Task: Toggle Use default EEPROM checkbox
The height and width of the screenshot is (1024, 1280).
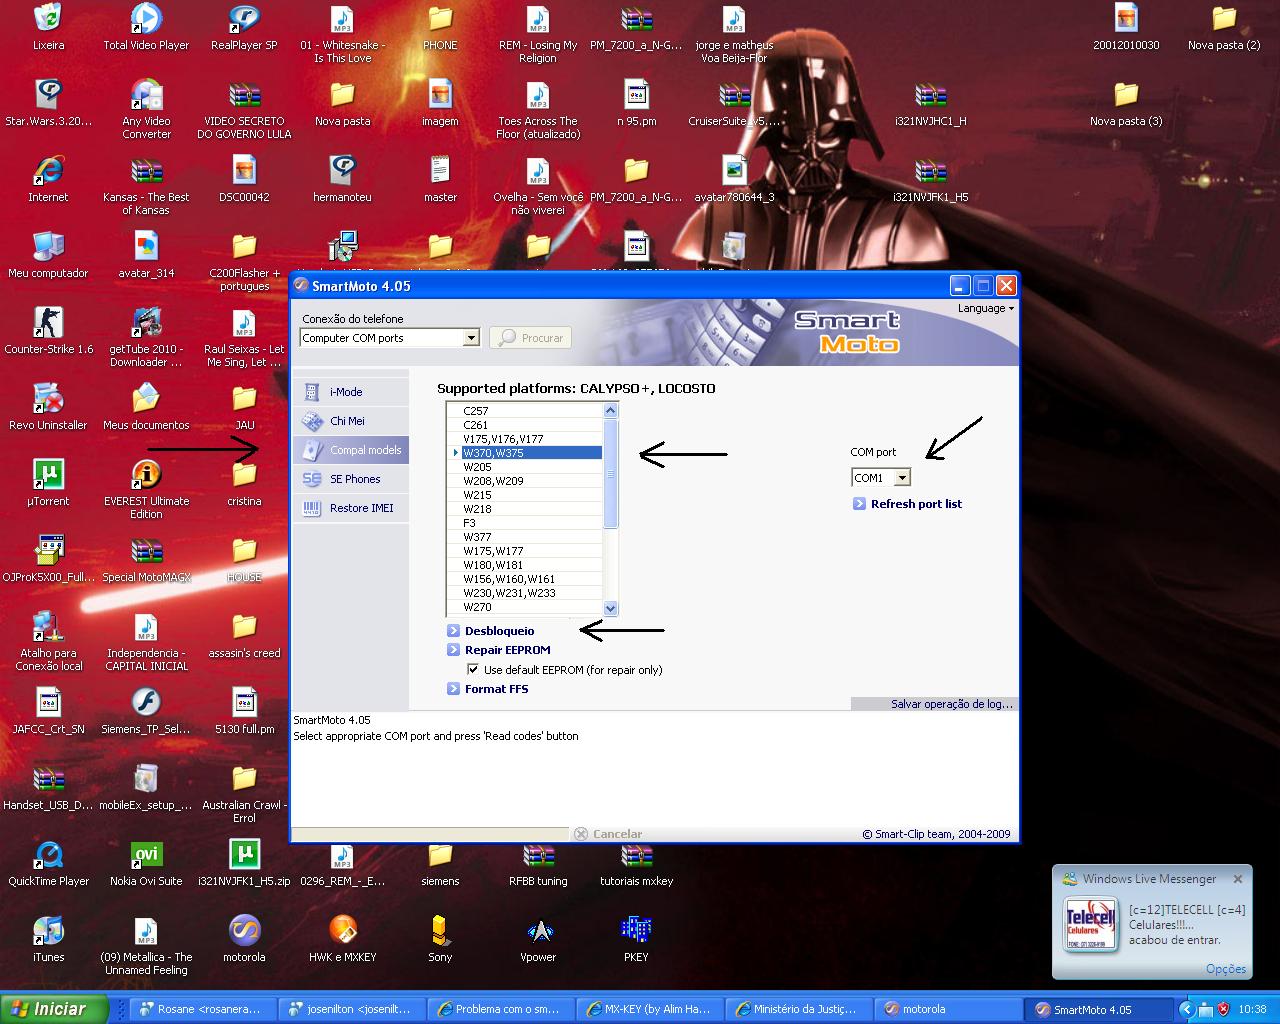Action: tap(474, 670)
